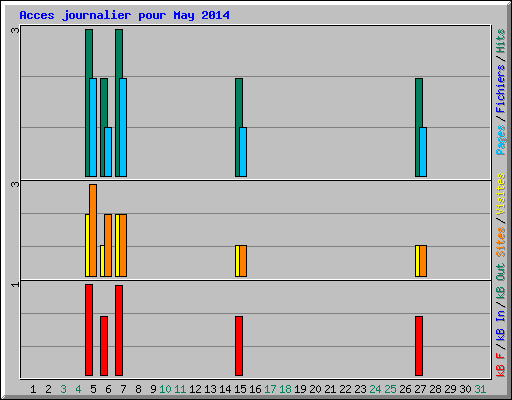Click the orange Sites bar for day 6
The image size is (512, 400).
point(108,245)
